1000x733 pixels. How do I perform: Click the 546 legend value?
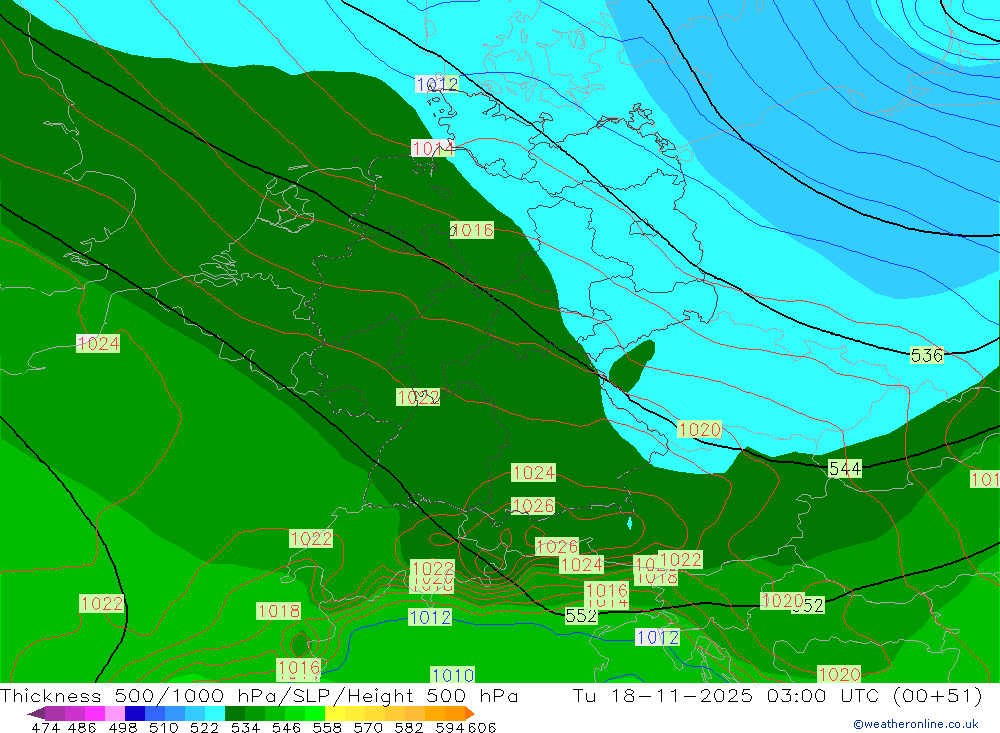[x=286, y=727]
